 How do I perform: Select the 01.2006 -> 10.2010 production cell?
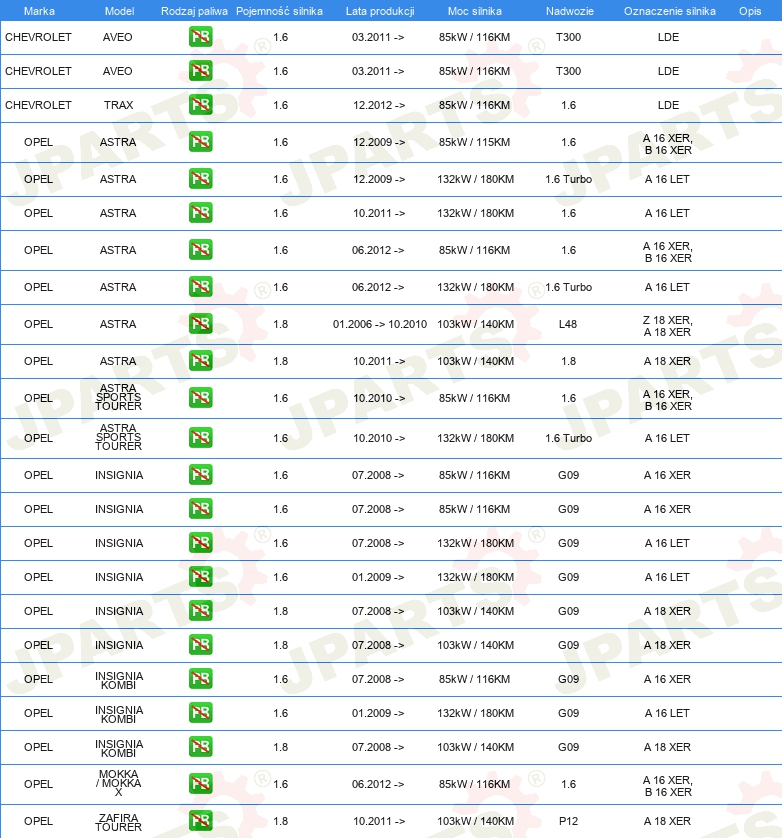(x=380, y=324)
